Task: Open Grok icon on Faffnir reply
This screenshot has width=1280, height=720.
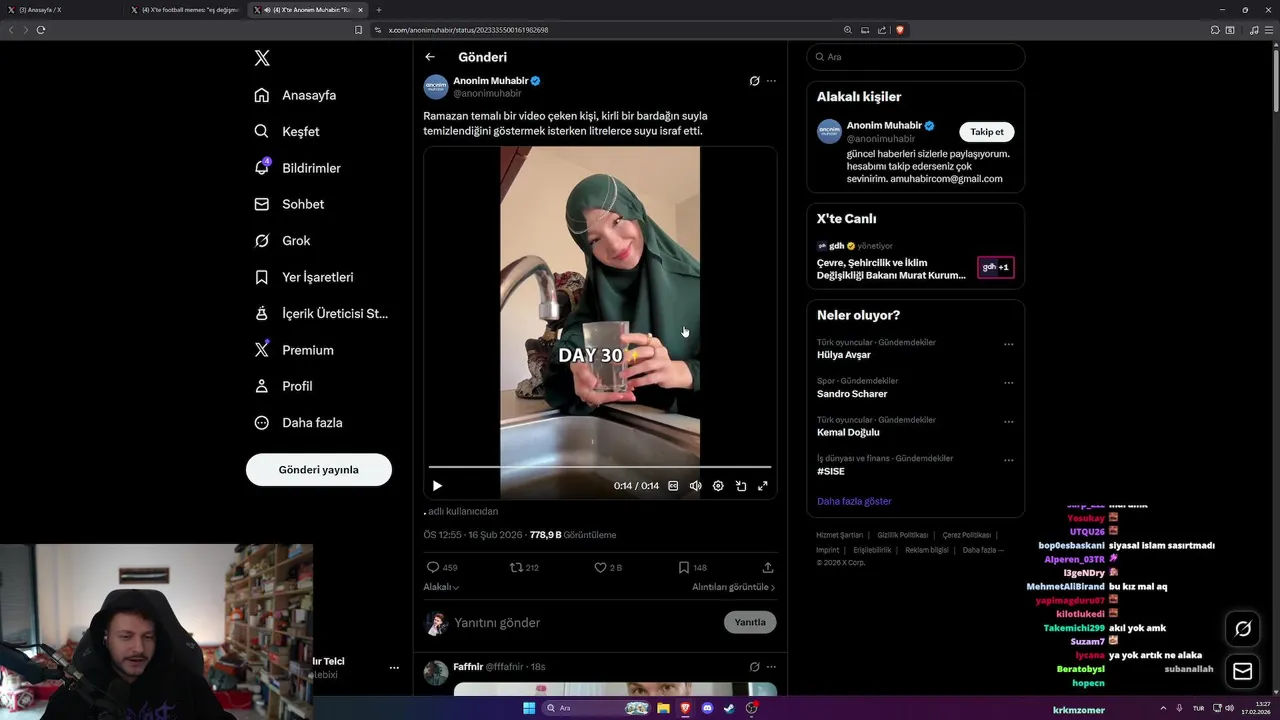Action: [754, 667]
